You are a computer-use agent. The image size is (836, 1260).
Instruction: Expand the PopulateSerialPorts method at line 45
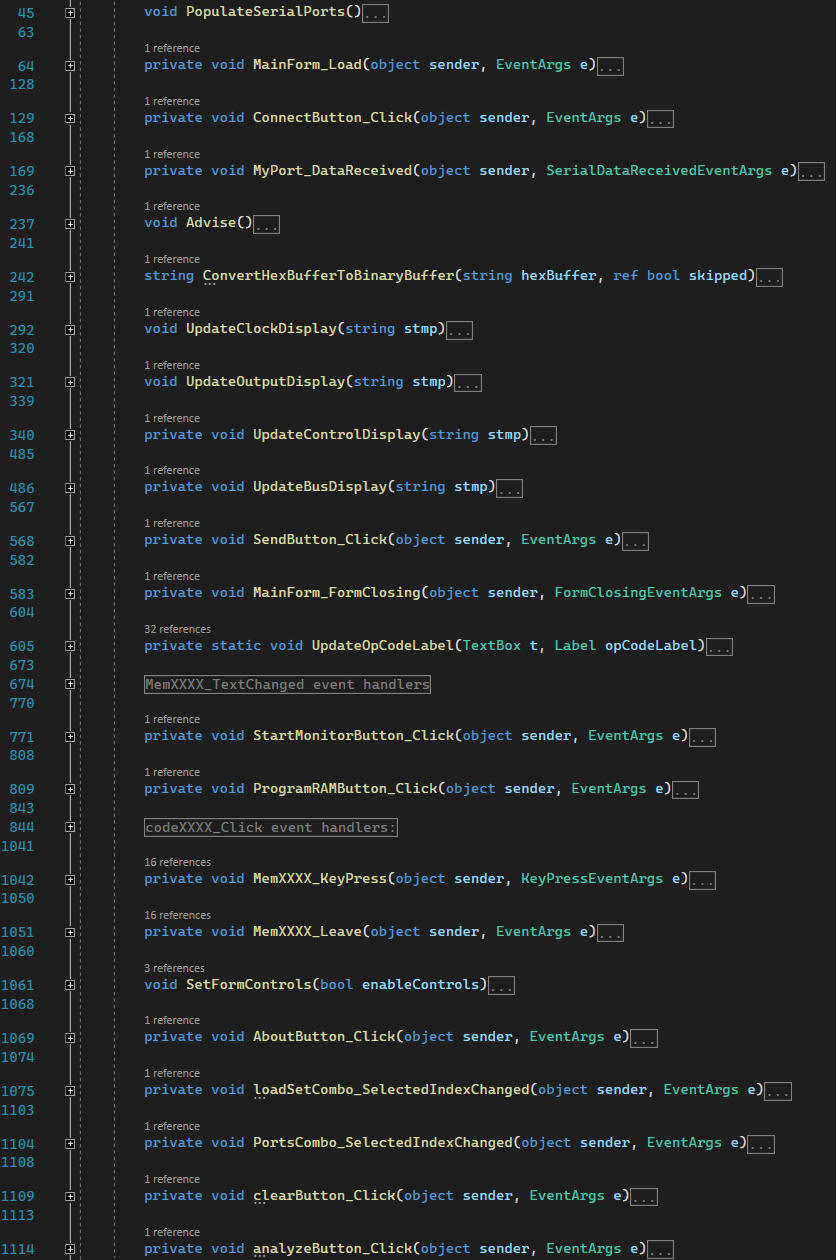tap(70, 13)
